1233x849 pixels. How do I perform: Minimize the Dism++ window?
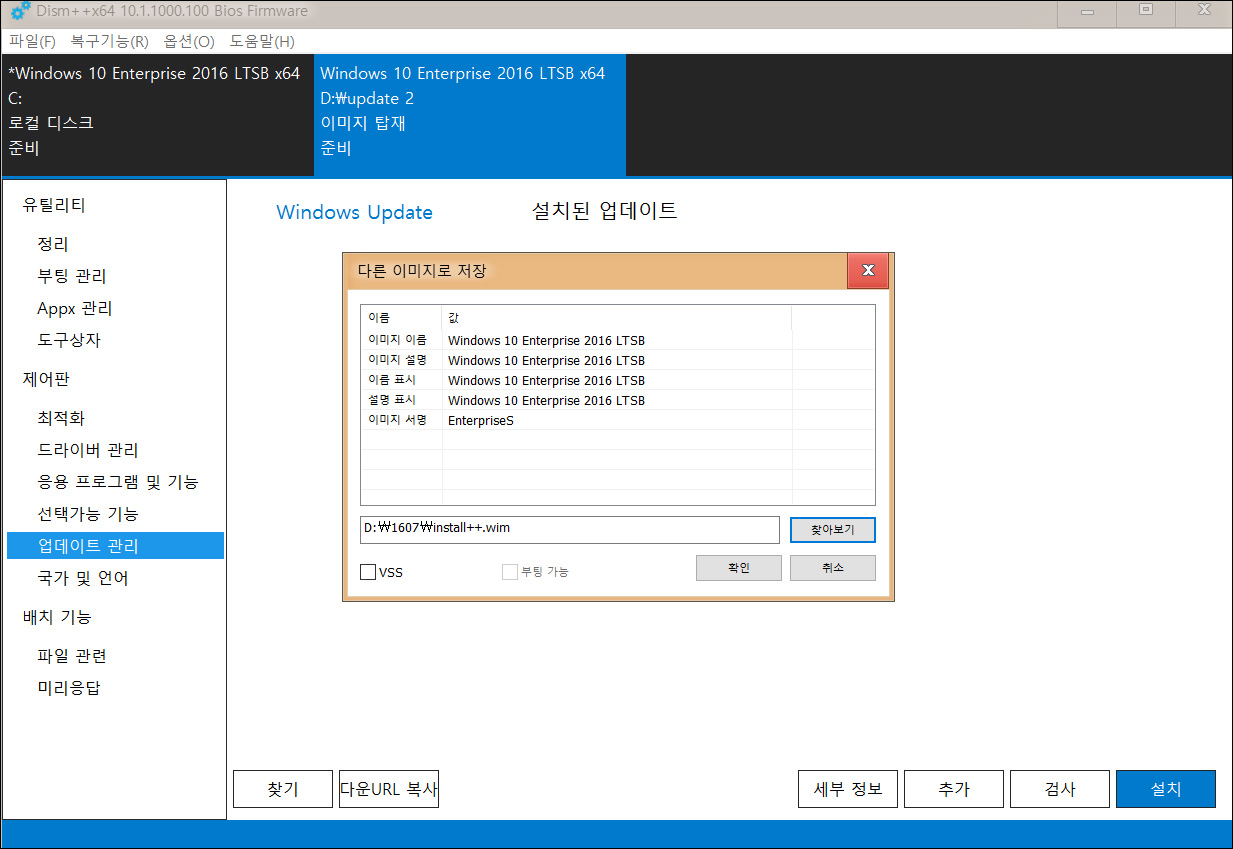coord(1088,12)
